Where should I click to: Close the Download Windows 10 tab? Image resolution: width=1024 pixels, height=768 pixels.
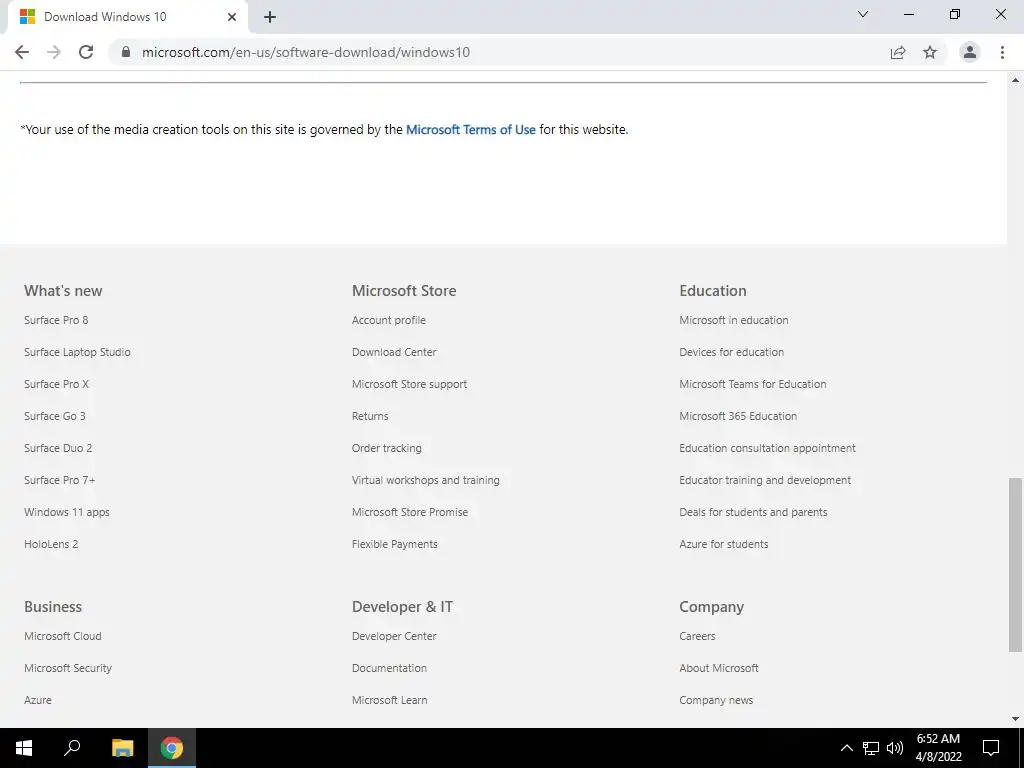[x=231, y=17]
